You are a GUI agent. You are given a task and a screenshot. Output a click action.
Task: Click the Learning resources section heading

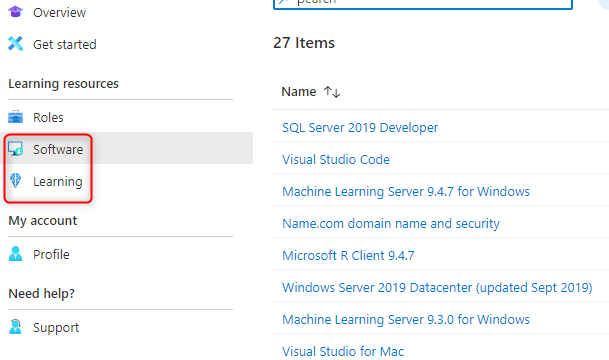coord(63,84)
